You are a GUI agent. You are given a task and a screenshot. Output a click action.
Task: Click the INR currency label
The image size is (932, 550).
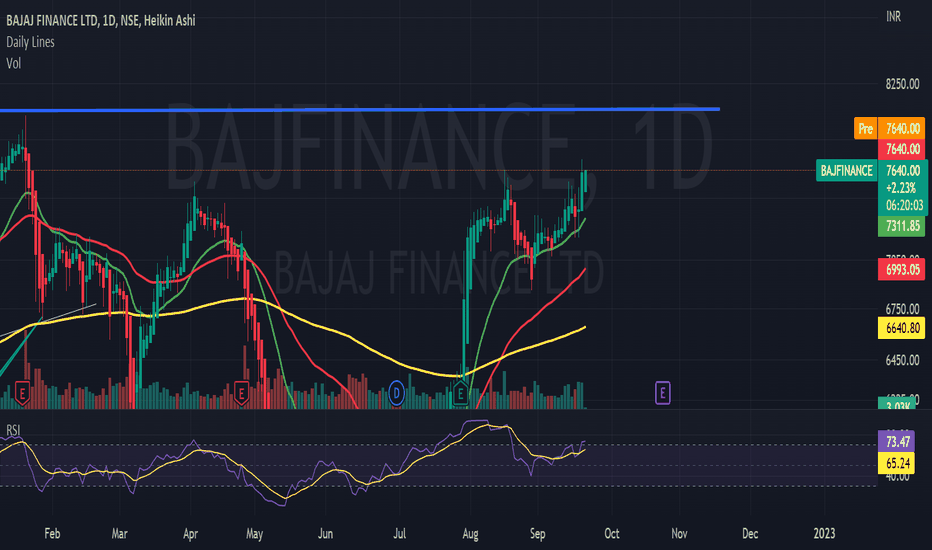(x=893, y=17)
